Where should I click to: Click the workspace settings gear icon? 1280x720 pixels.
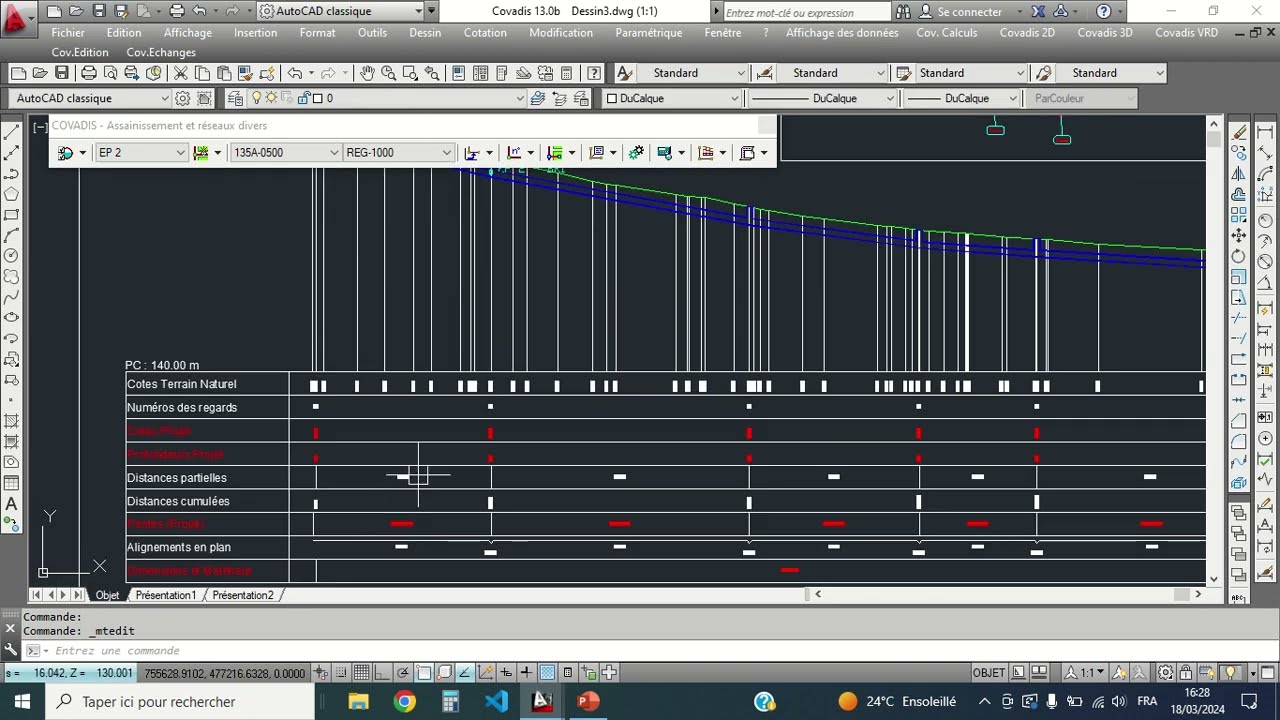coord(183,98)
